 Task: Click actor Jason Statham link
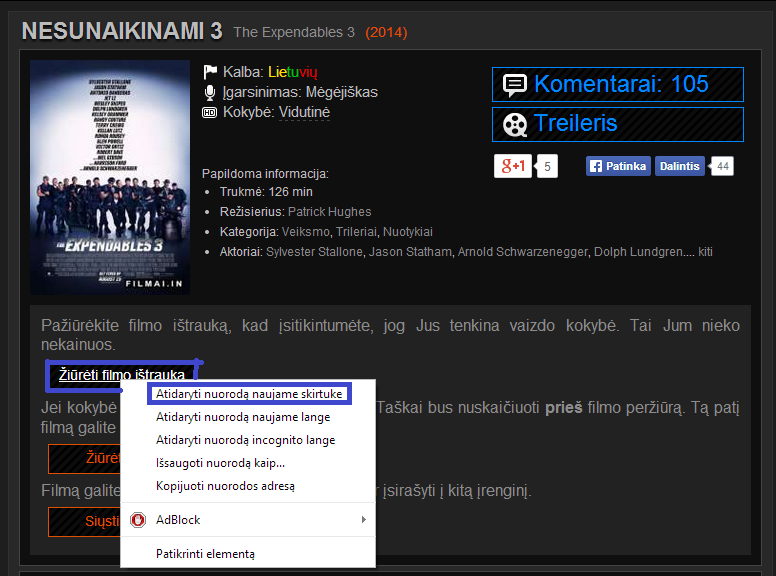point(410,252)
